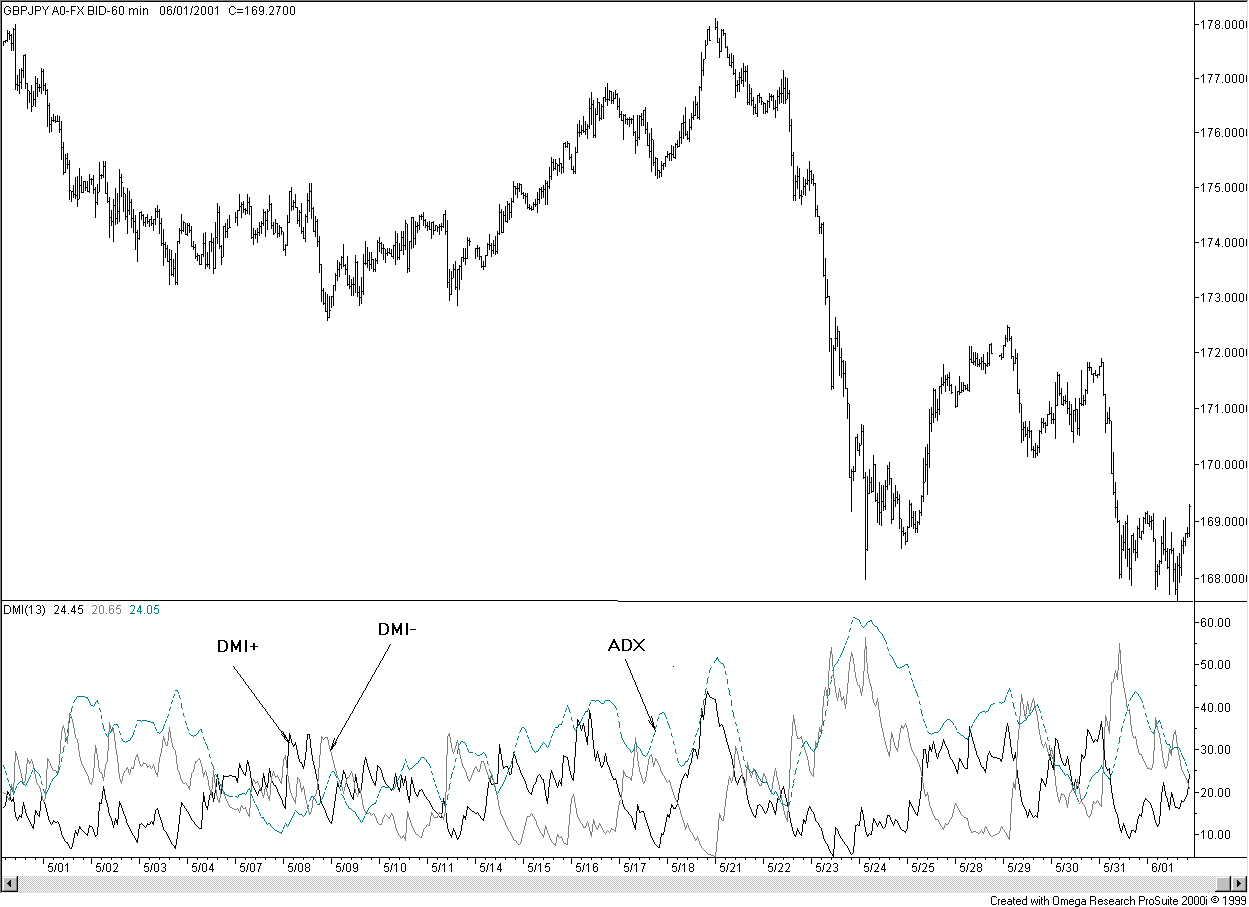Click the black 24.45 DMI value
This screenshot has width=1249, height=907.
(x=68, y=609)
